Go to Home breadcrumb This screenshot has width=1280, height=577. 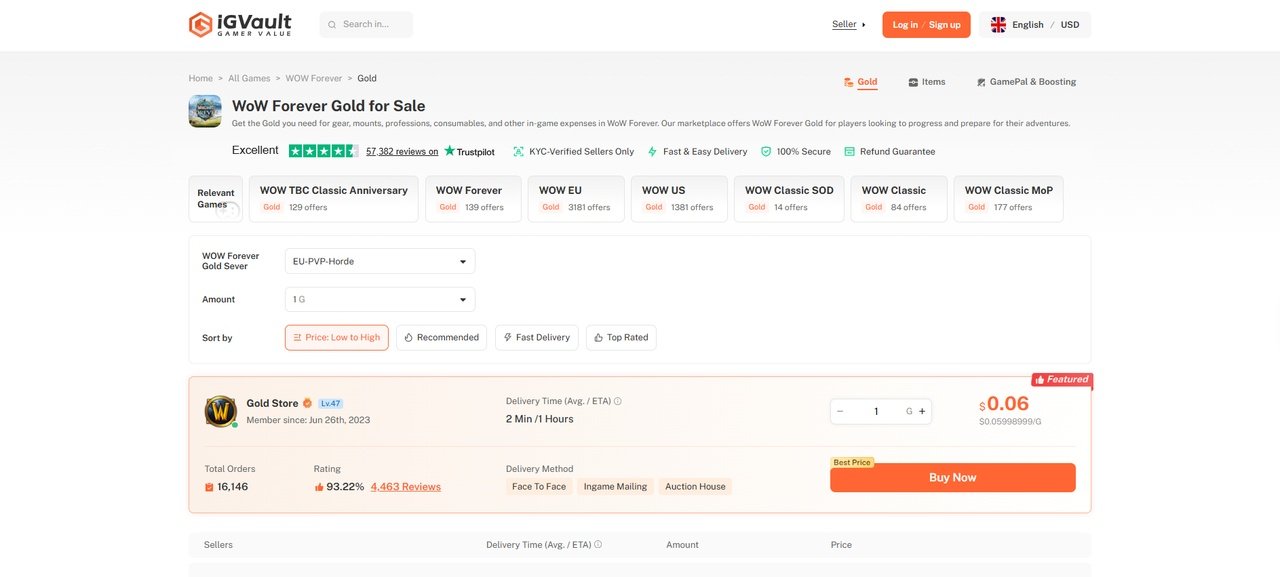click(201, 78)
